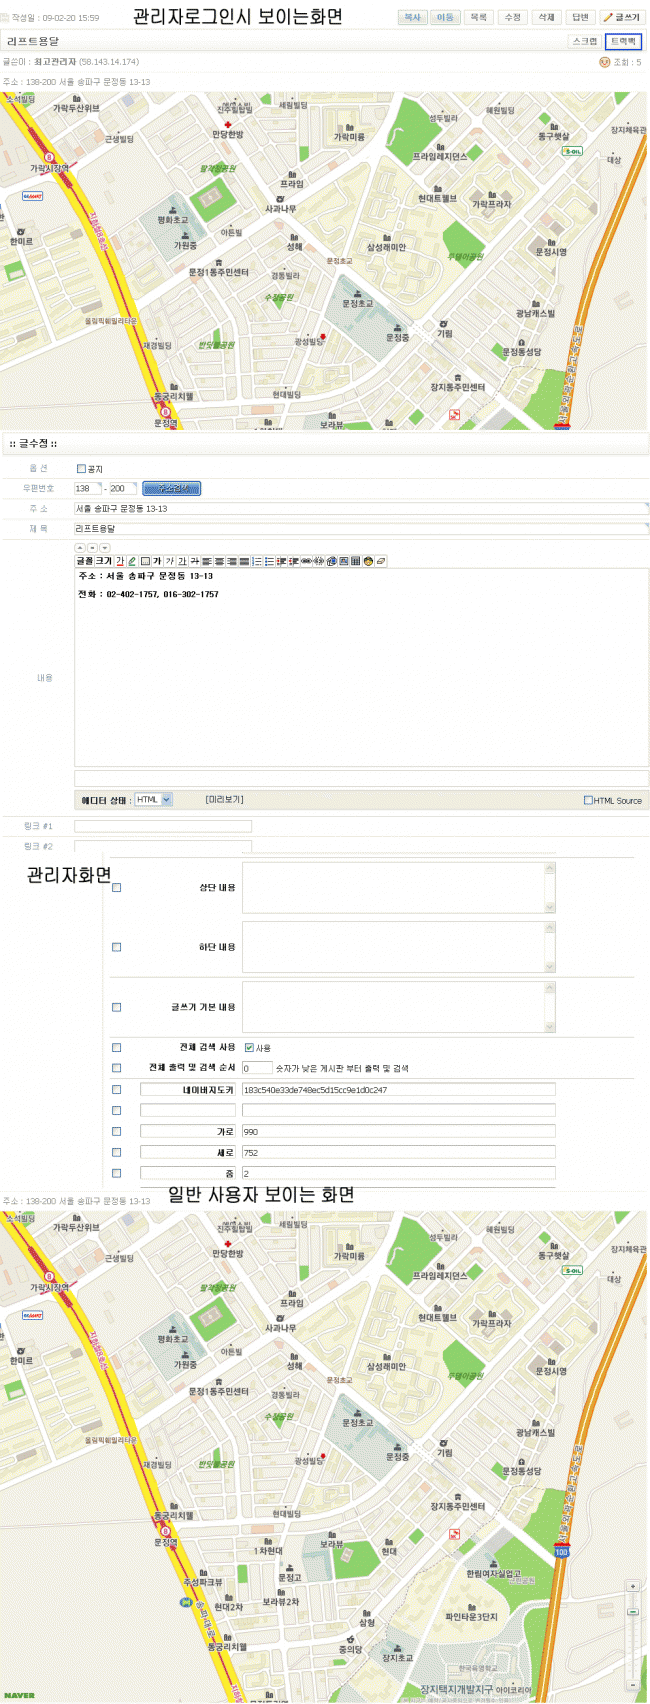Open the 글꼴 font picker in editor toolbar
Screen dimensions: 650x1704
84,561
